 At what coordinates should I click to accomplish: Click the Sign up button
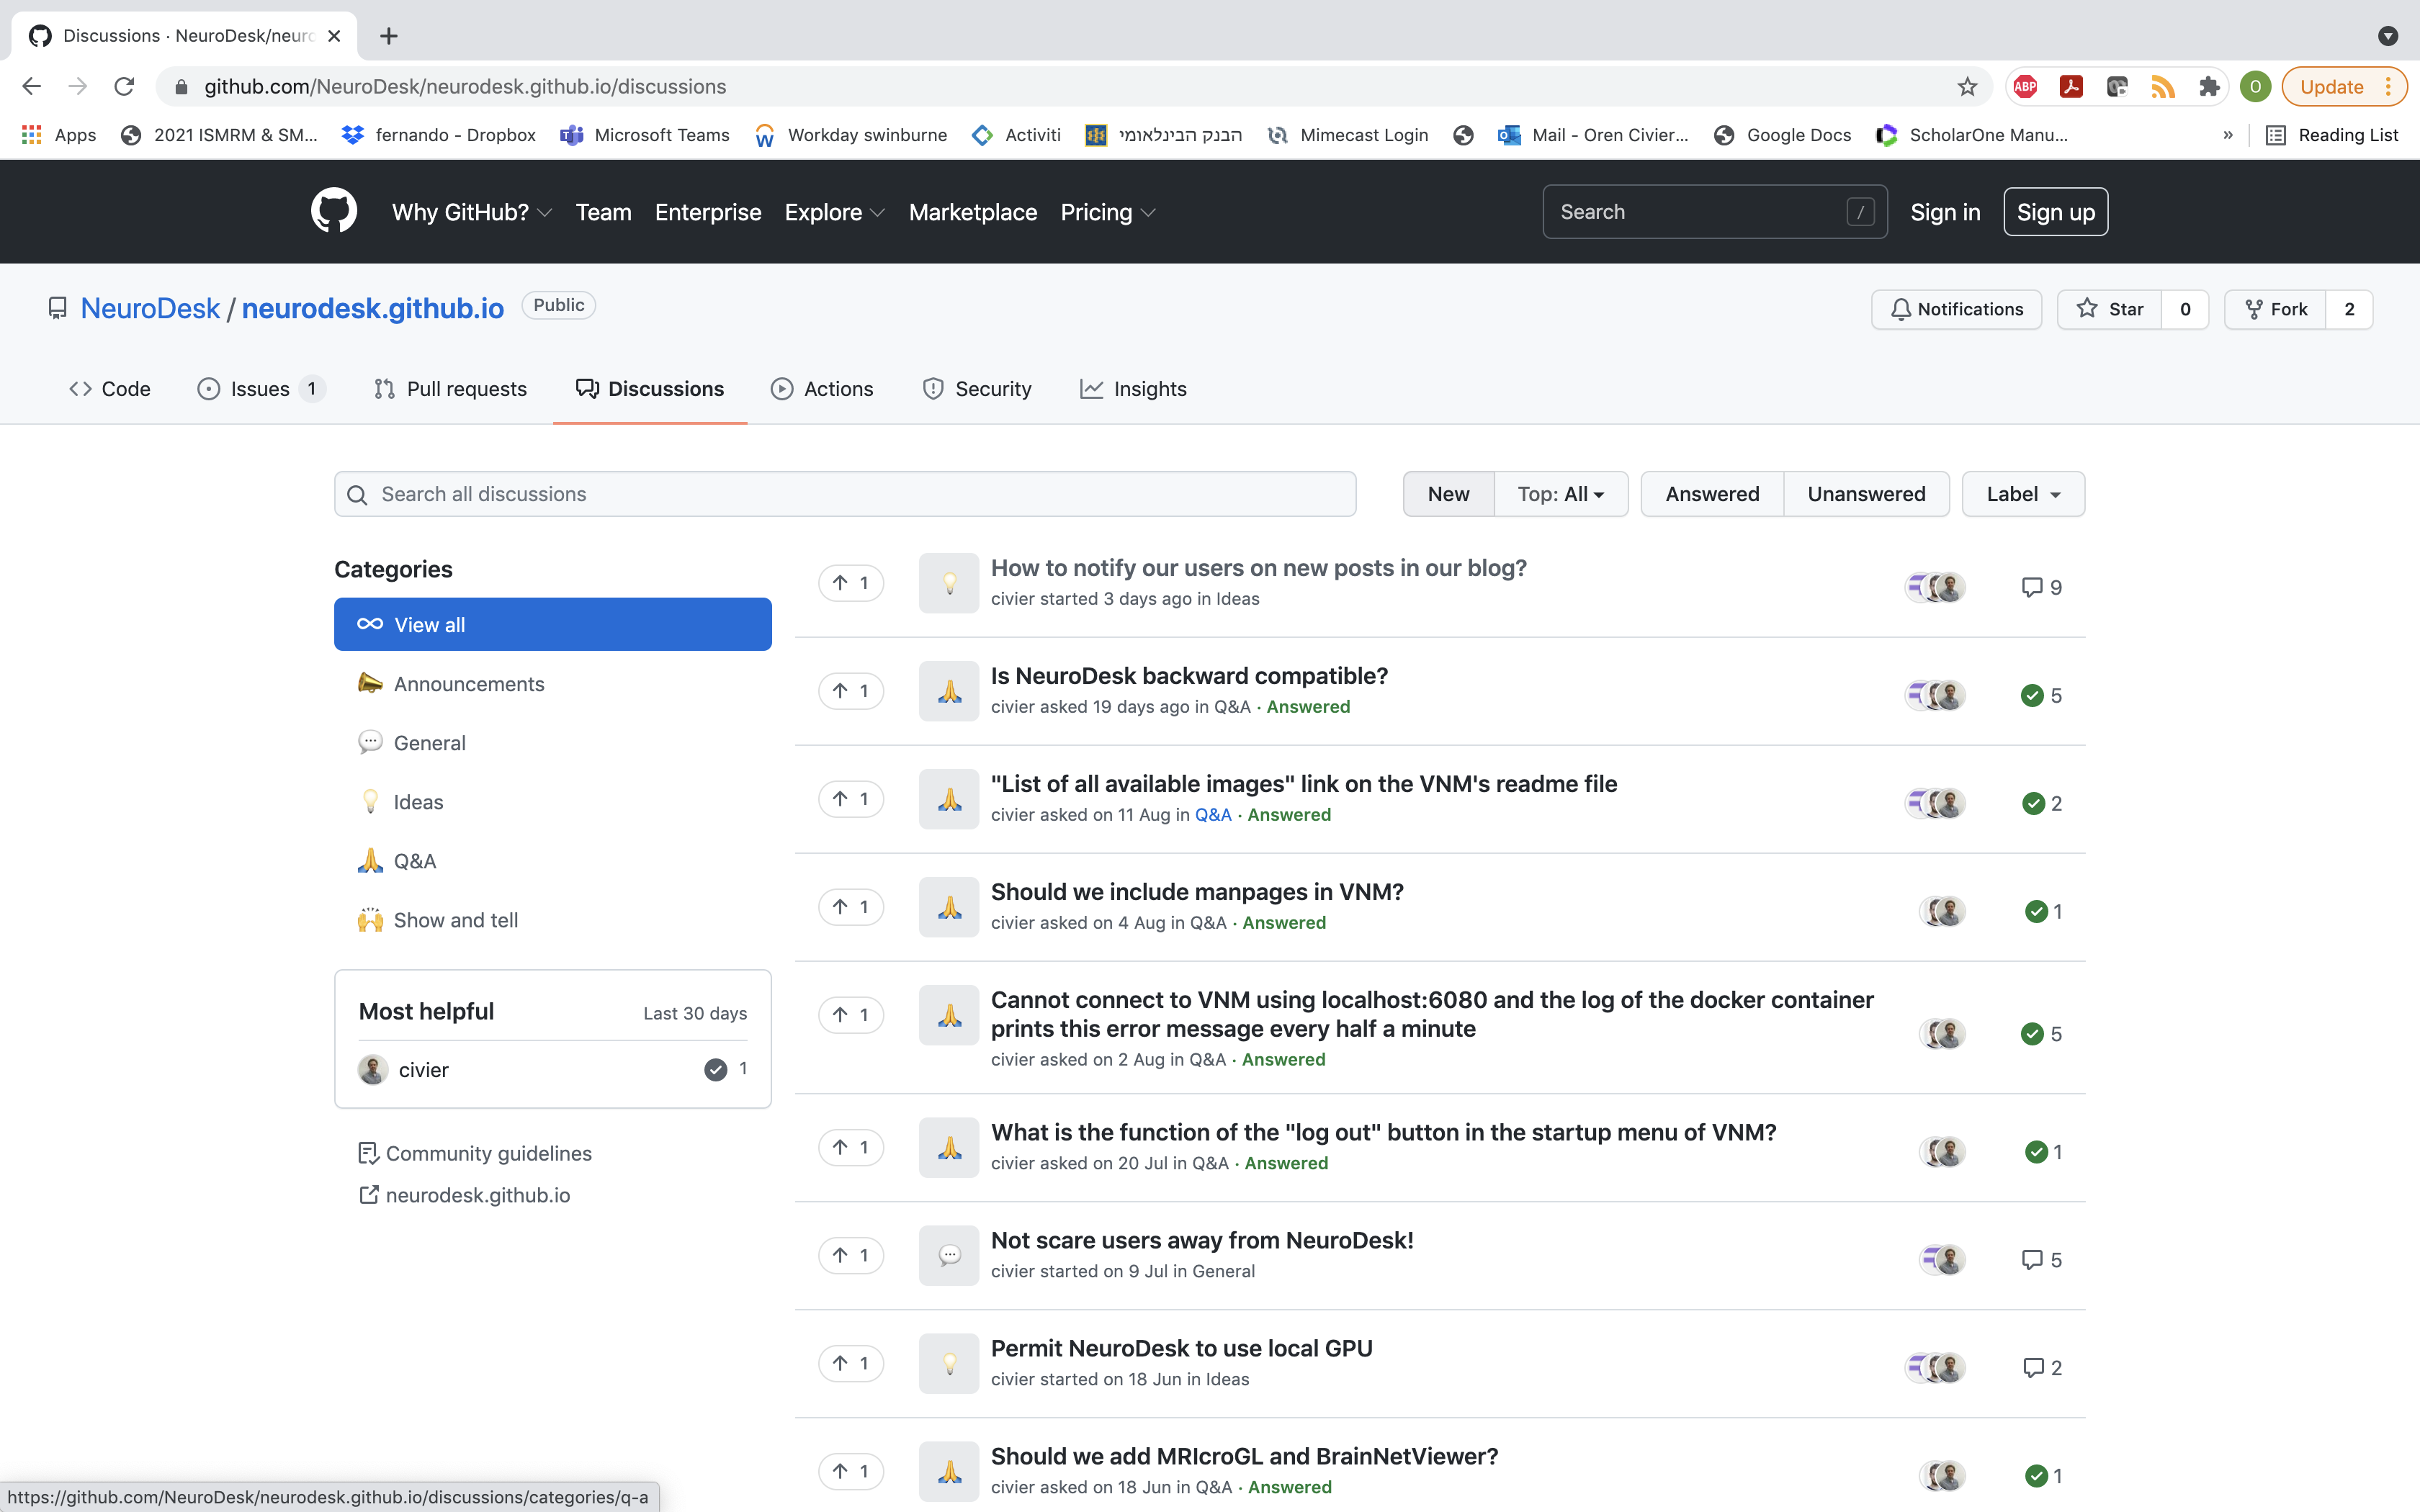2055,211
